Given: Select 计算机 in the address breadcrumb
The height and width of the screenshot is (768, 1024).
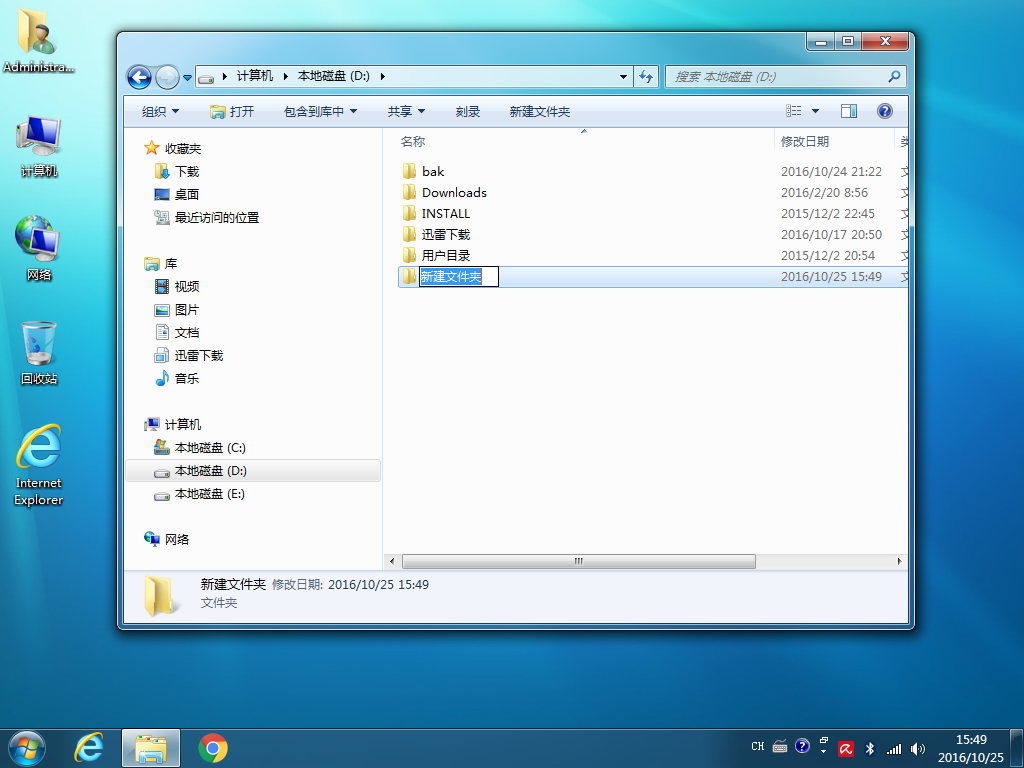Looking at the screenshot, I should (255, 76).
